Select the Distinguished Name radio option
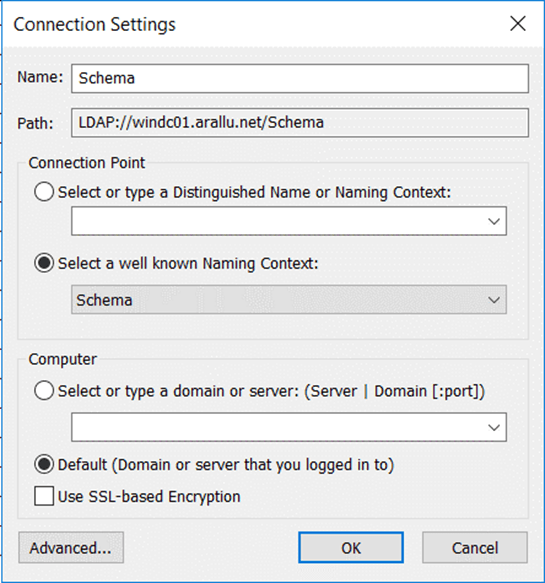The width and height of the screenshot is (545, 583). 44,192
